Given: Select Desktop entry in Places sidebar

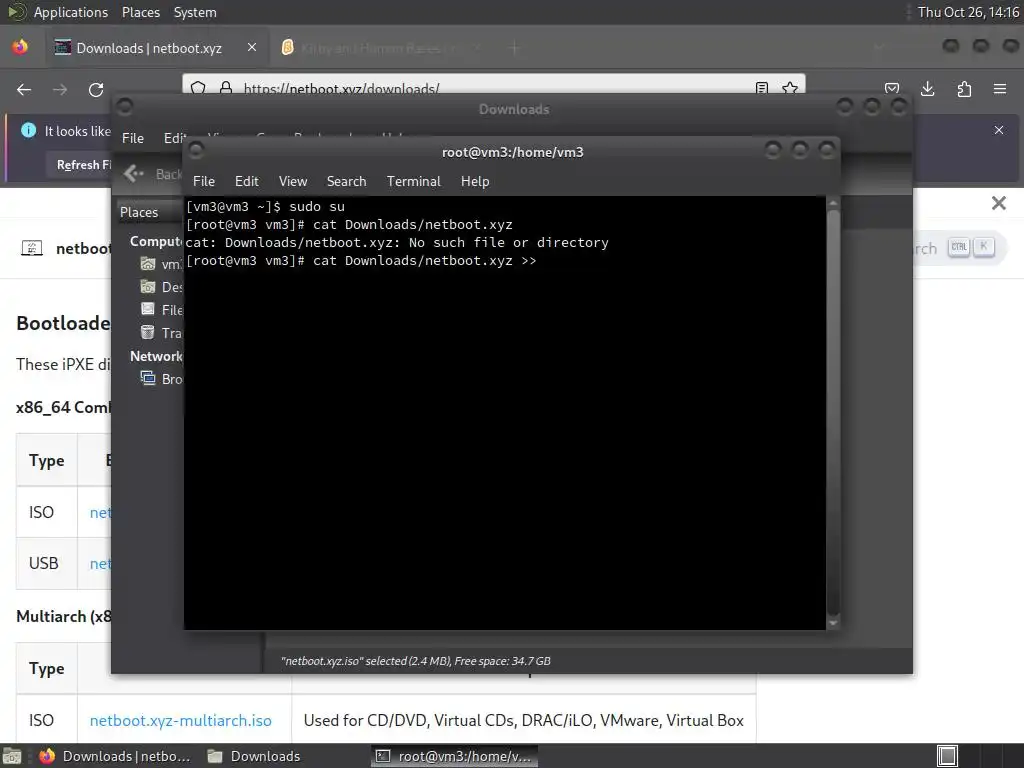Looking at the screenshot, I should pyautogui.click(x=161, y=287).
